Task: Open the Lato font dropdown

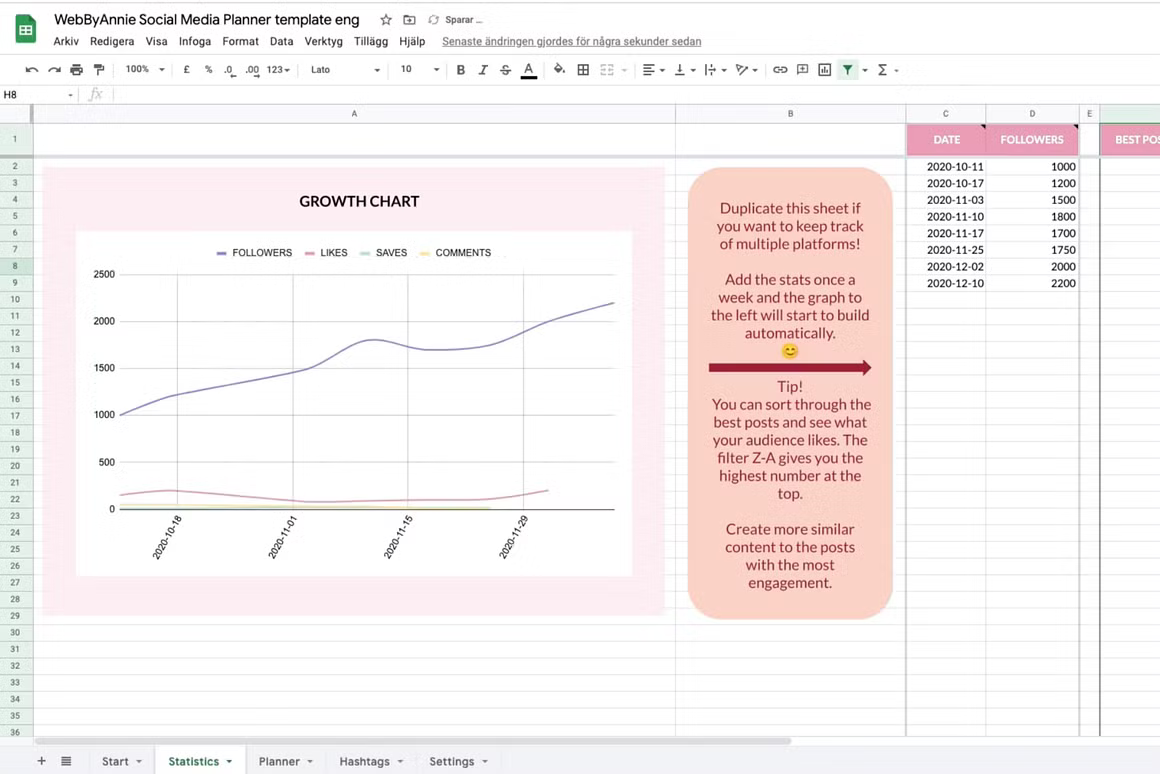Action: coord(345,70)
